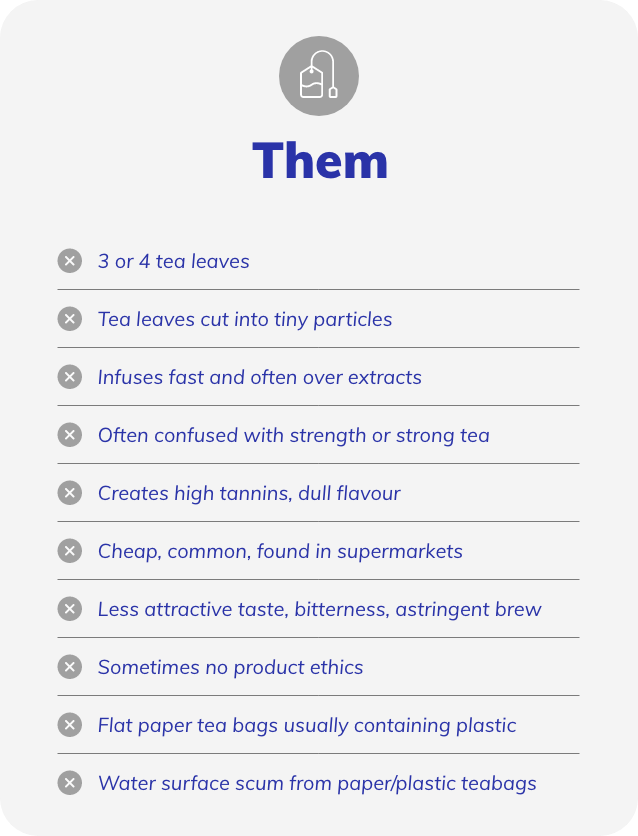Click the X icon next to 'Sometimes no product ethics'

click(69, 667)
